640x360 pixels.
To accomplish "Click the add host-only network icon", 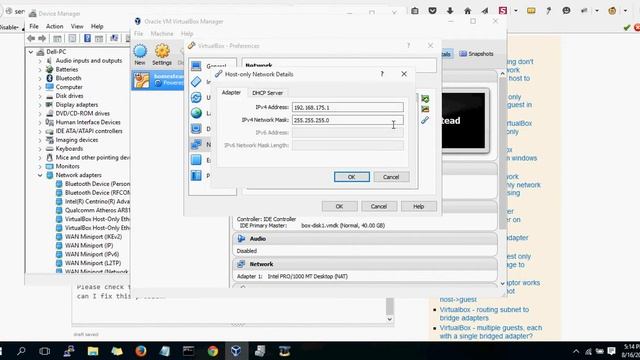I will point(425,99).
